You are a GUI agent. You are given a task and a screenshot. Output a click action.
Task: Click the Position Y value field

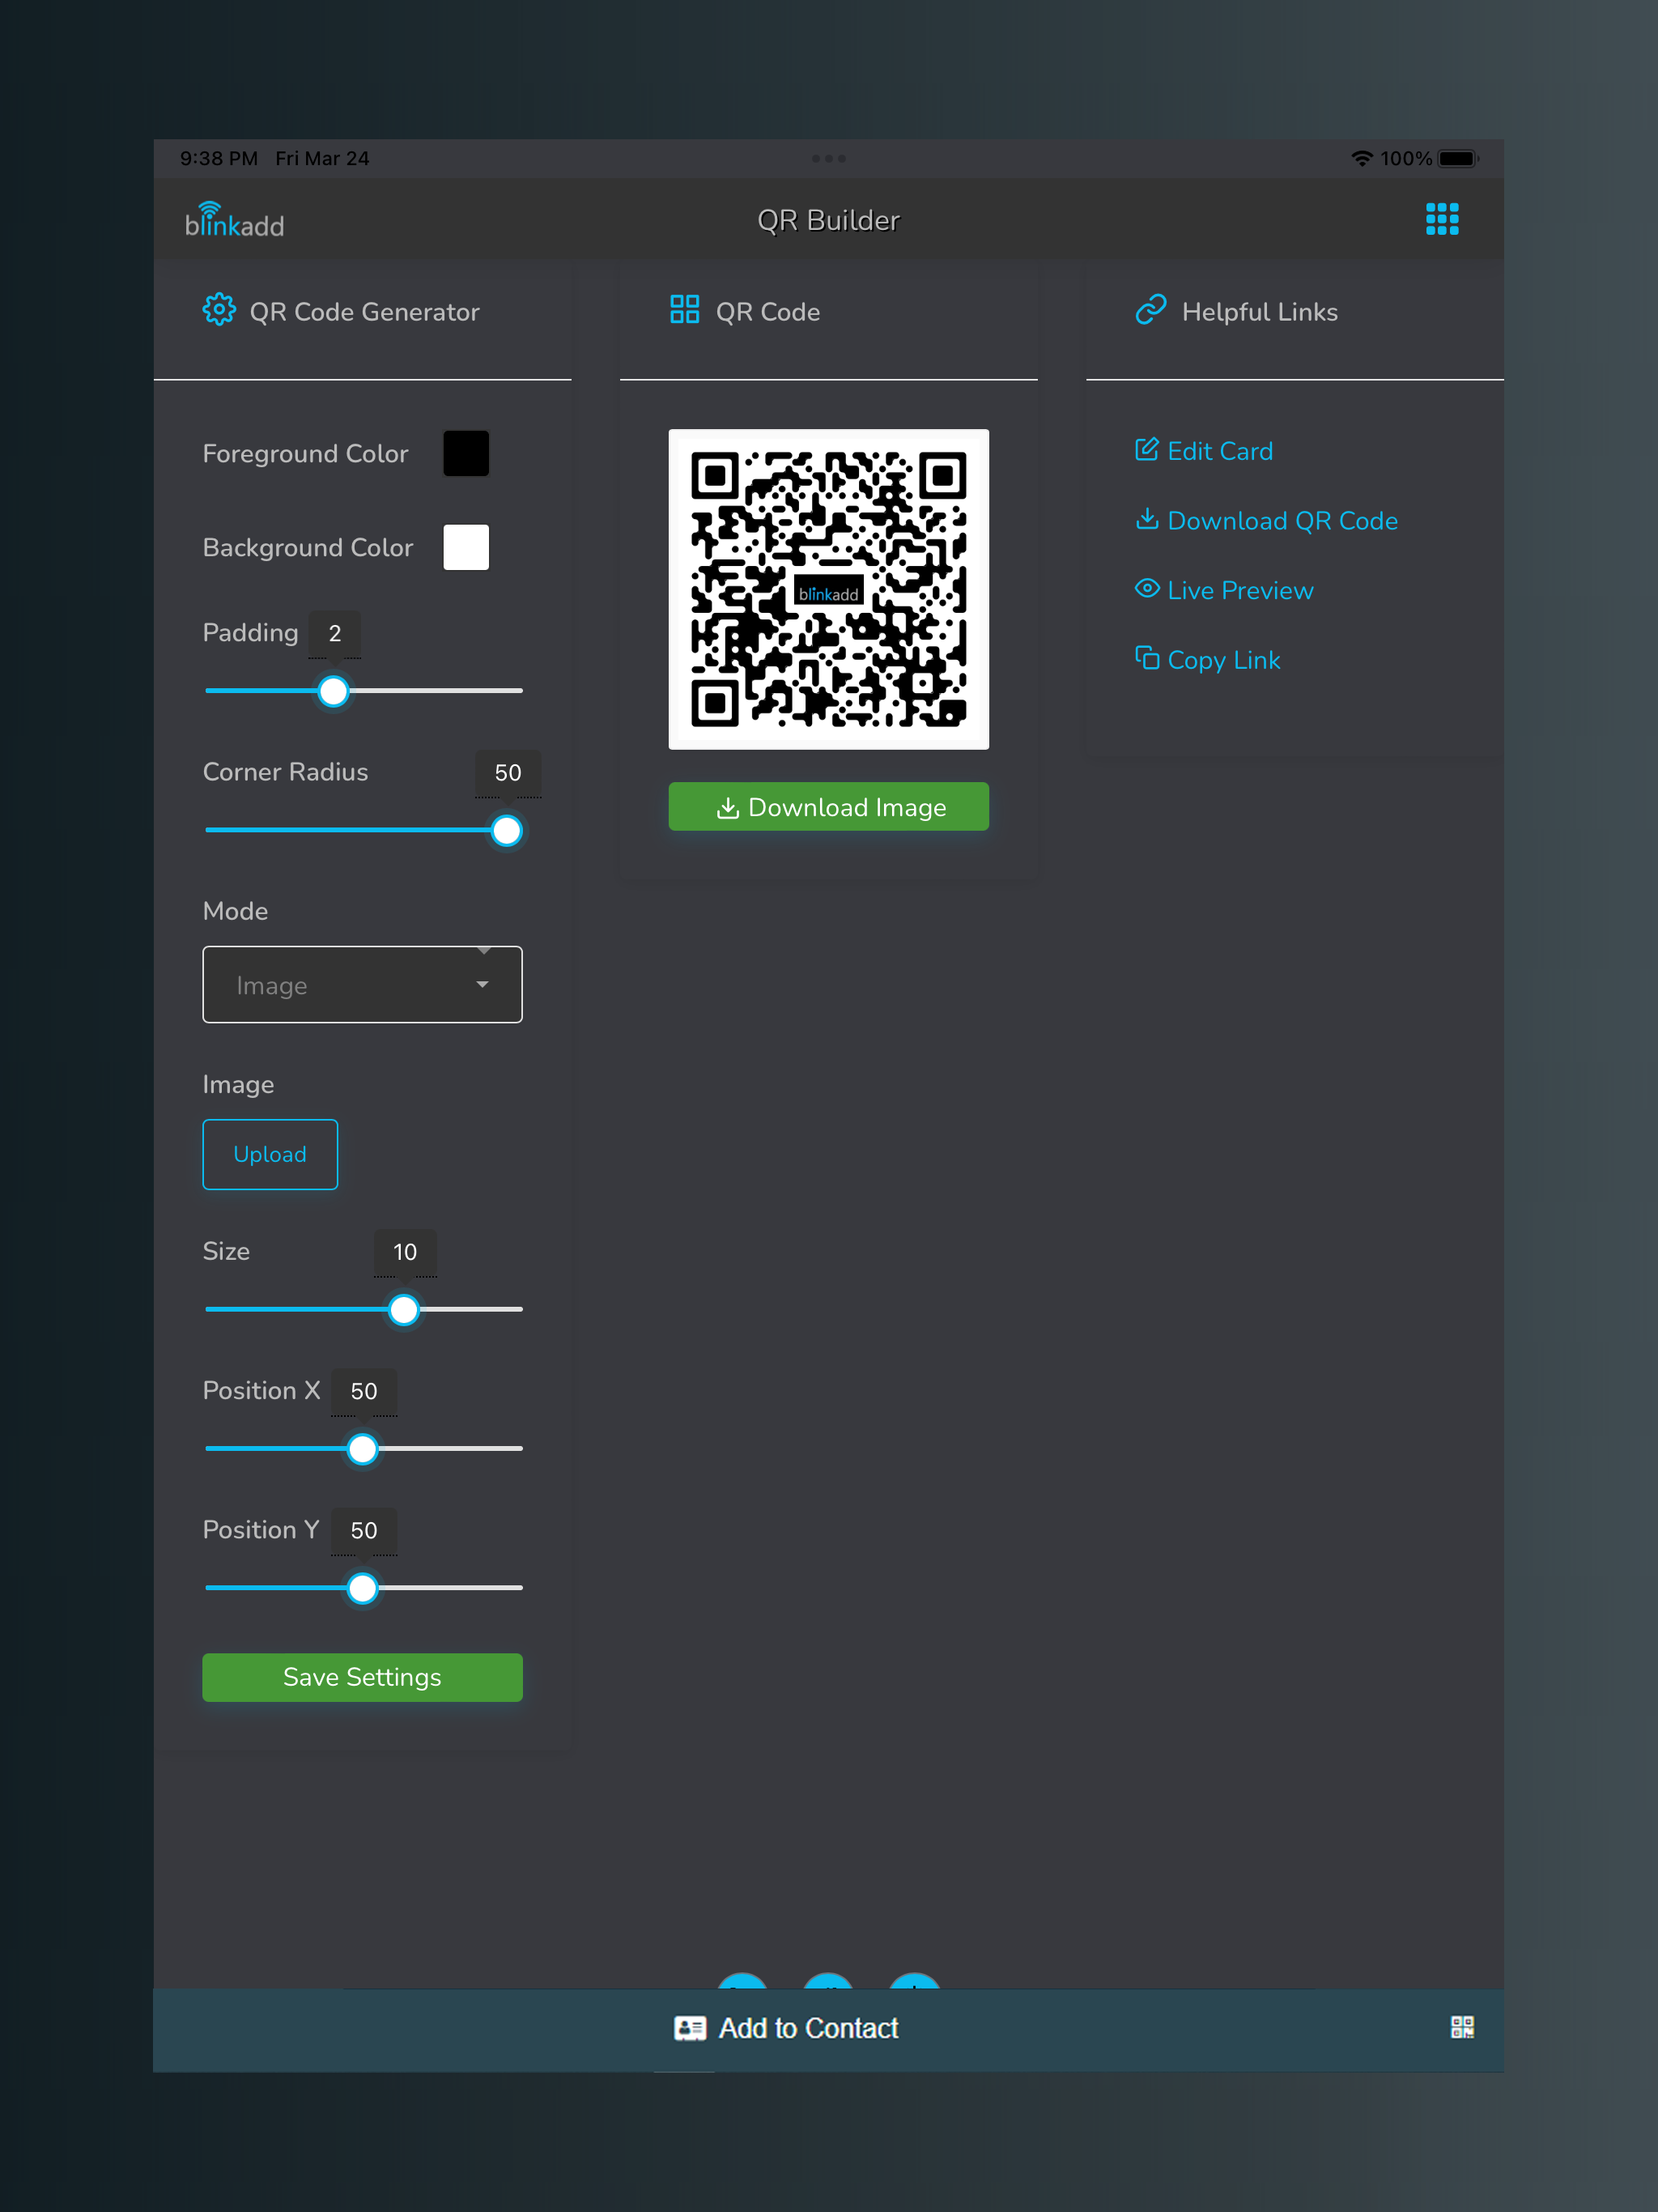(364, 1530)
